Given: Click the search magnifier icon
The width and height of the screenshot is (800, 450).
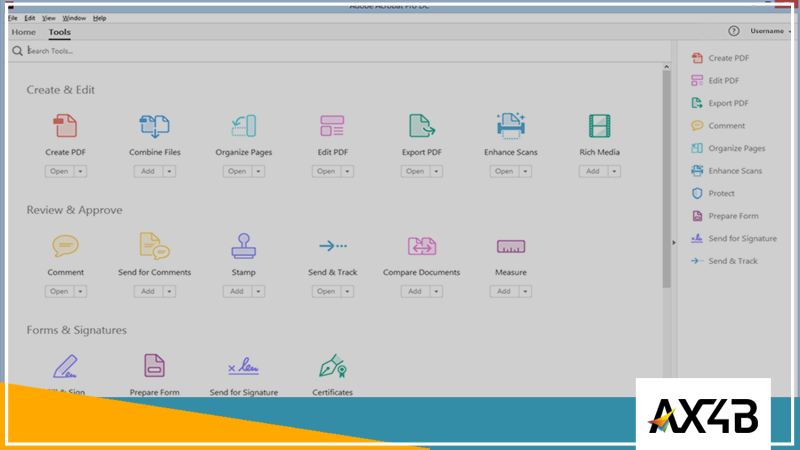Looking at the screenshot, I should coord(17,51).
